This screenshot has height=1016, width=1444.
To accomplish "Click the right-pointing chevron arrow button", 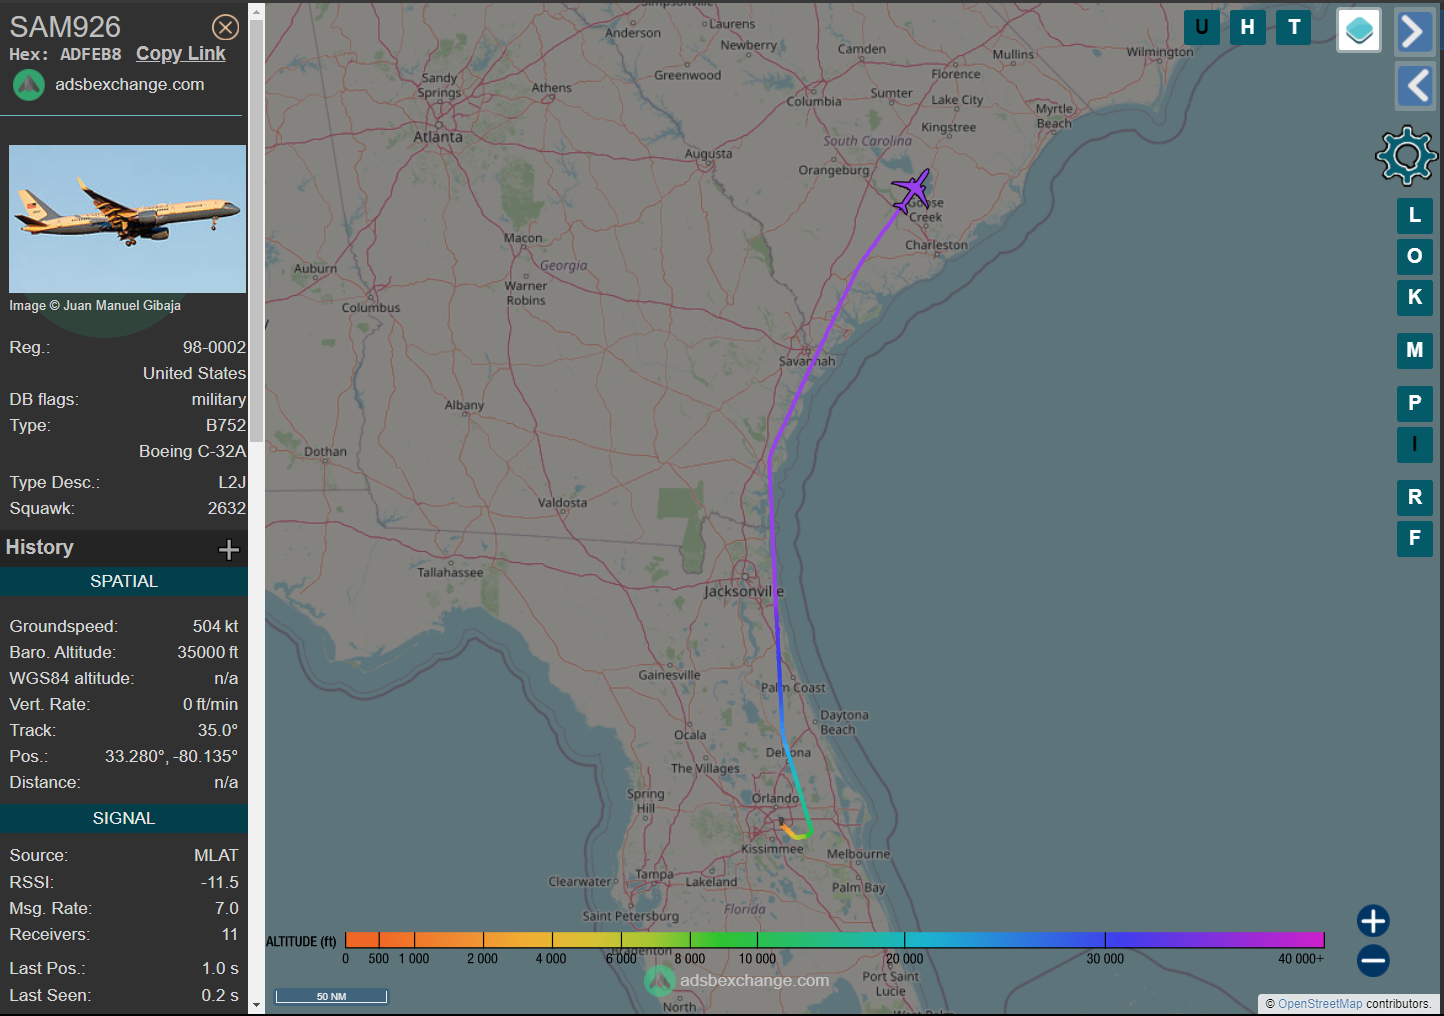I will (x=1414, y=31).
